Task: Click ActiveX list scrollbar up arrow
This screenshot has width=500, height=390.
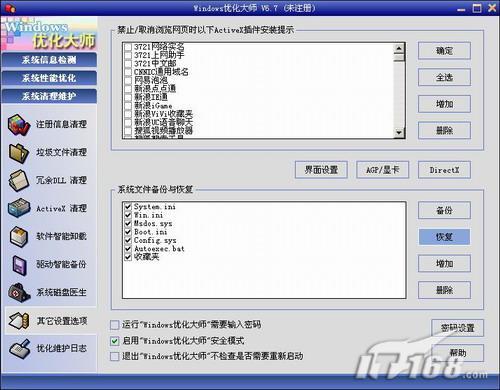Action: (x=399, y=48)
